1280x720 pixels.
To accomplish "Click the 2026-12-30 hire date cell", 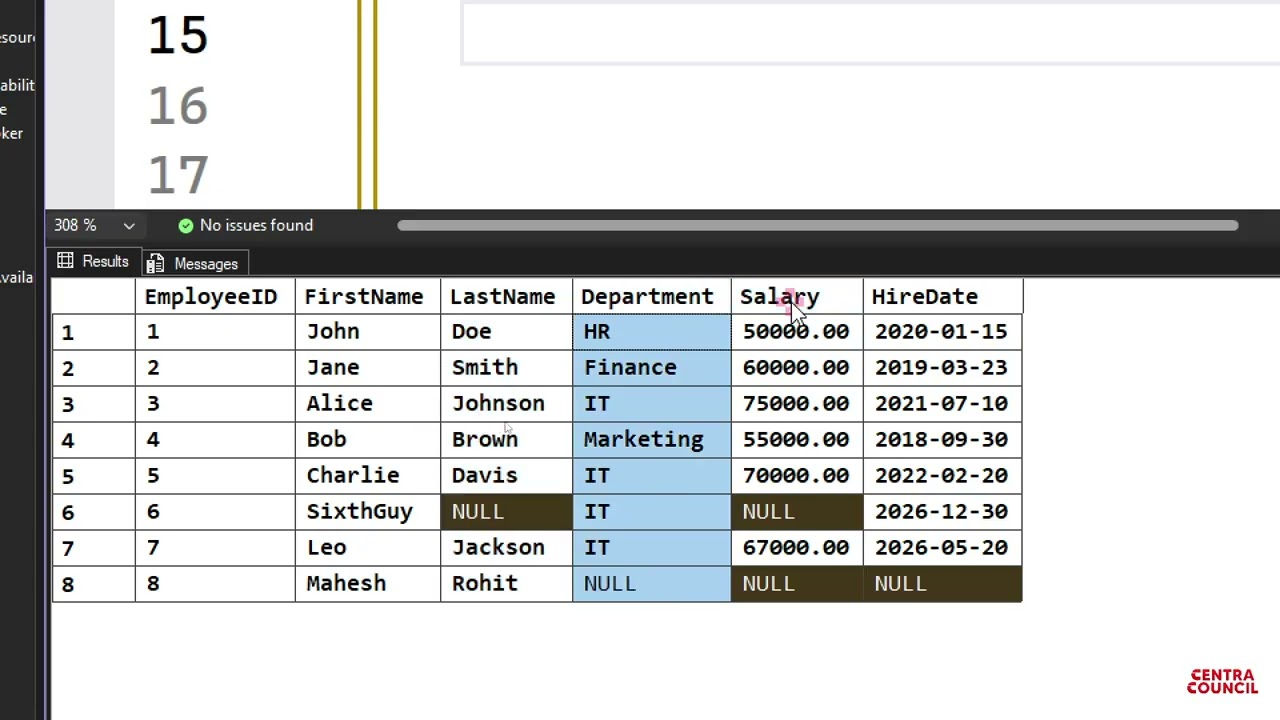I will [x=943, y=512].
